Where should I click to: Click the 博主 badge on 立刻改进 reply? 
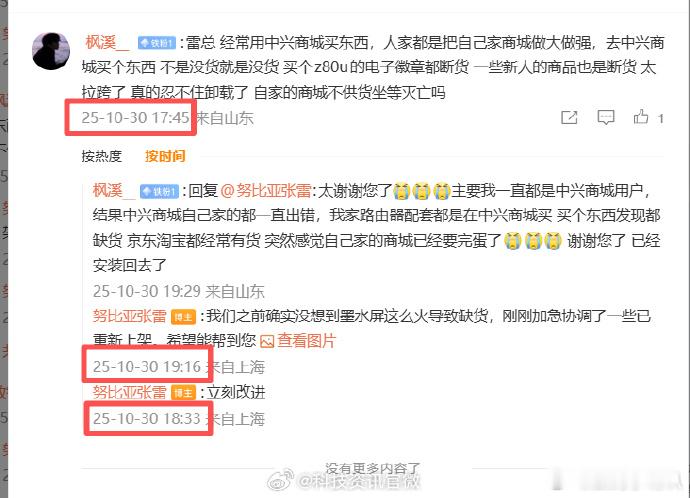click(183, 392)
